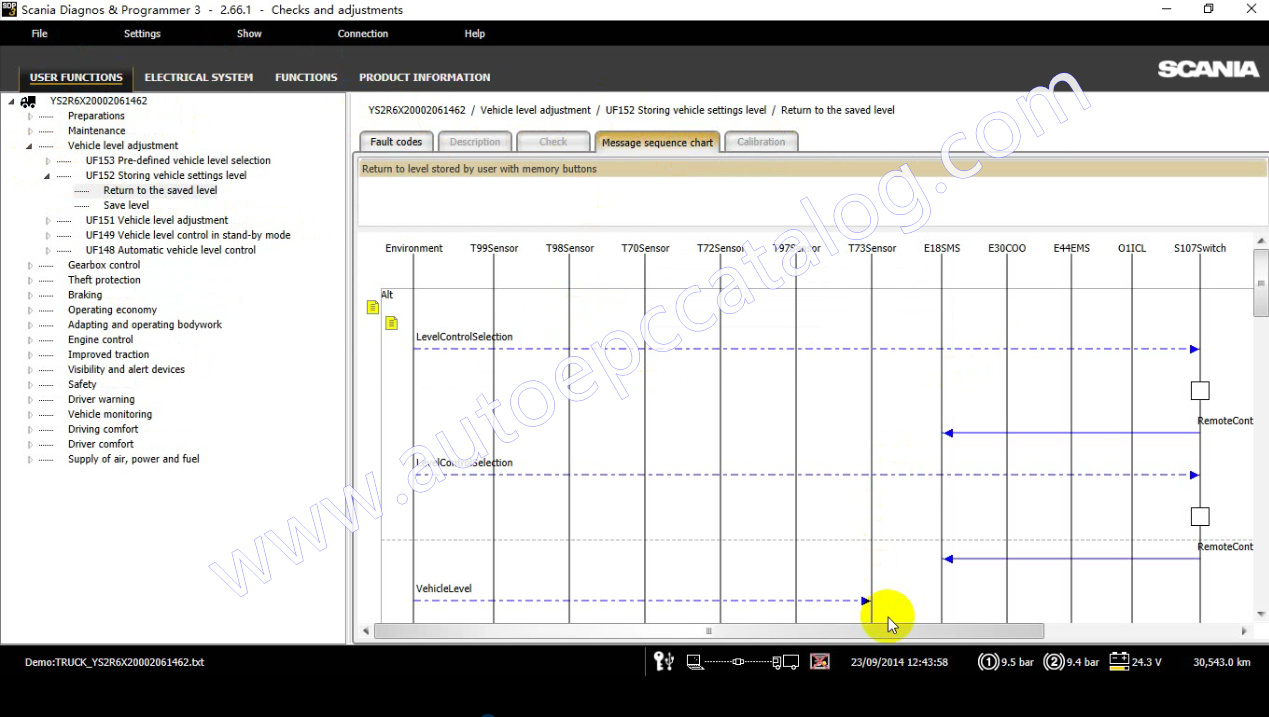The image size is (1269, 717).
Task: Click the computer-to-truck connection status icon
Action: click(742, 662)
